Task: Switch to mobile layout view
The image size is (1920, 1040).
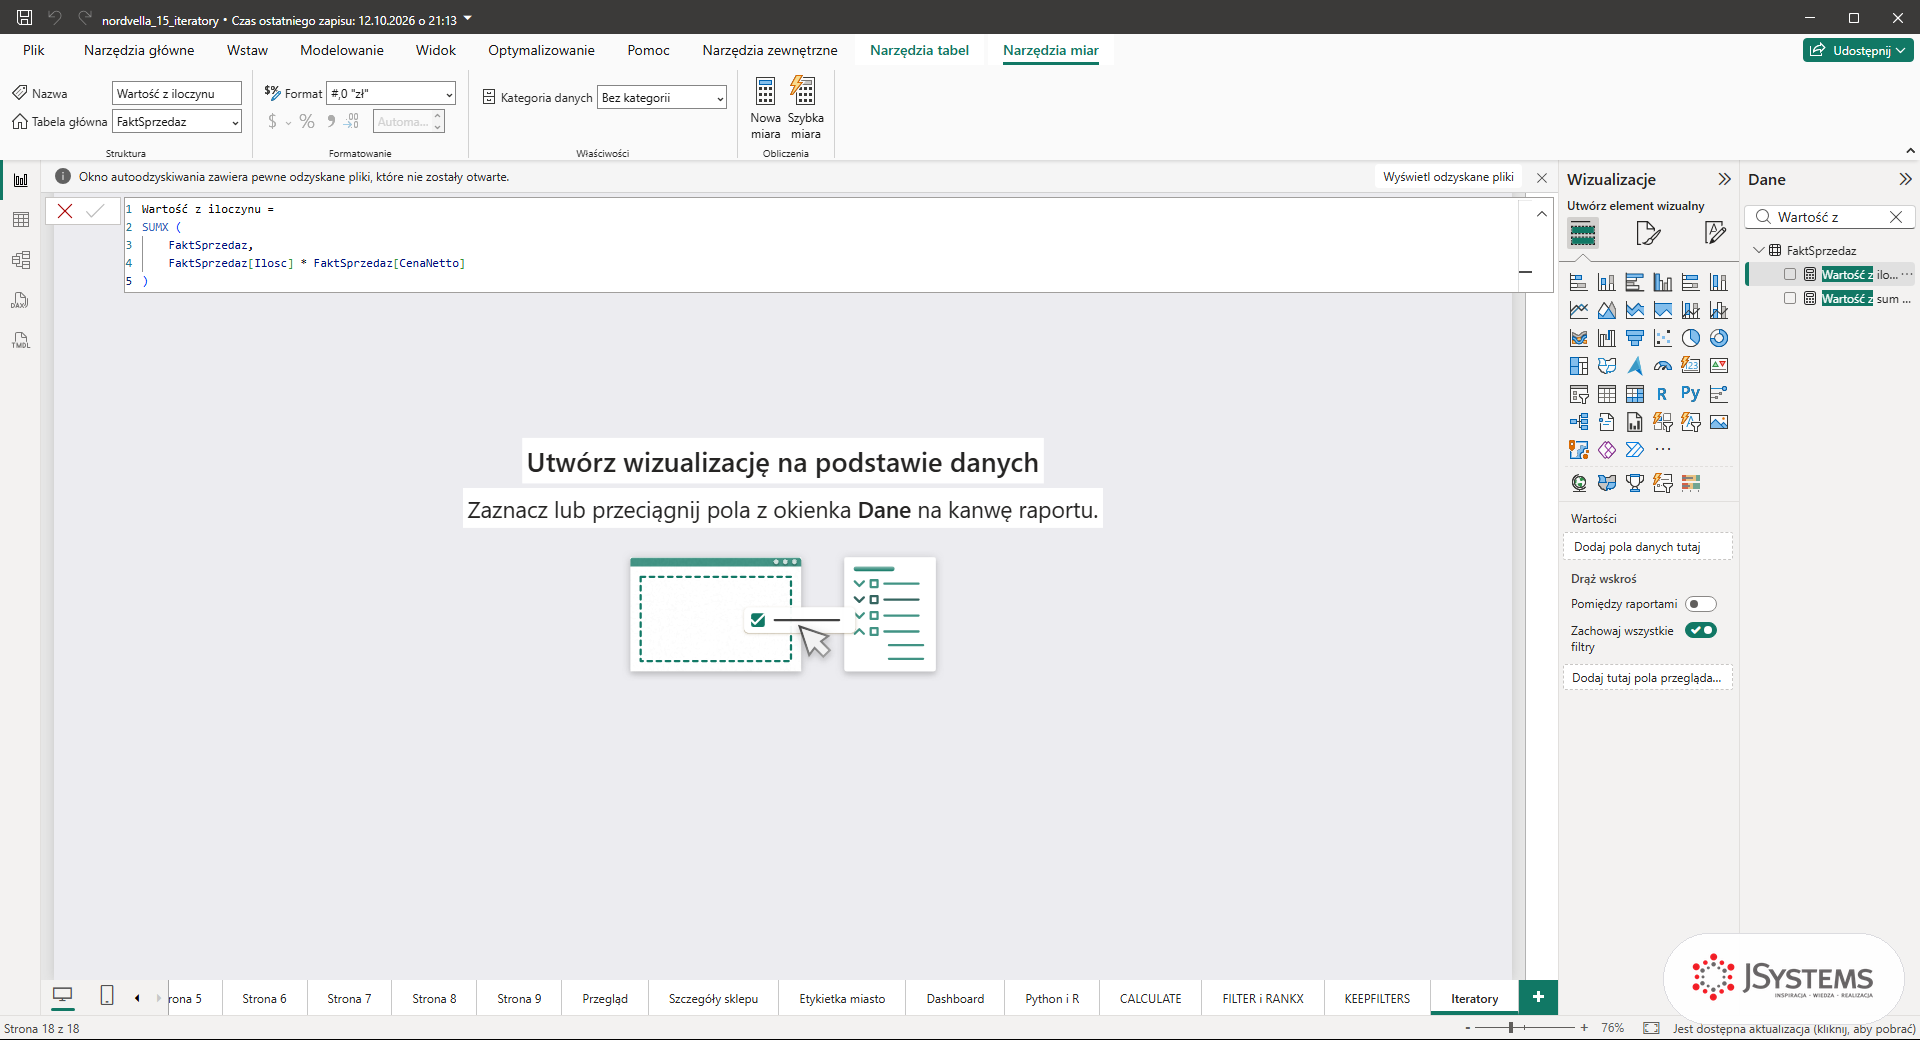Action: point(107,996)
